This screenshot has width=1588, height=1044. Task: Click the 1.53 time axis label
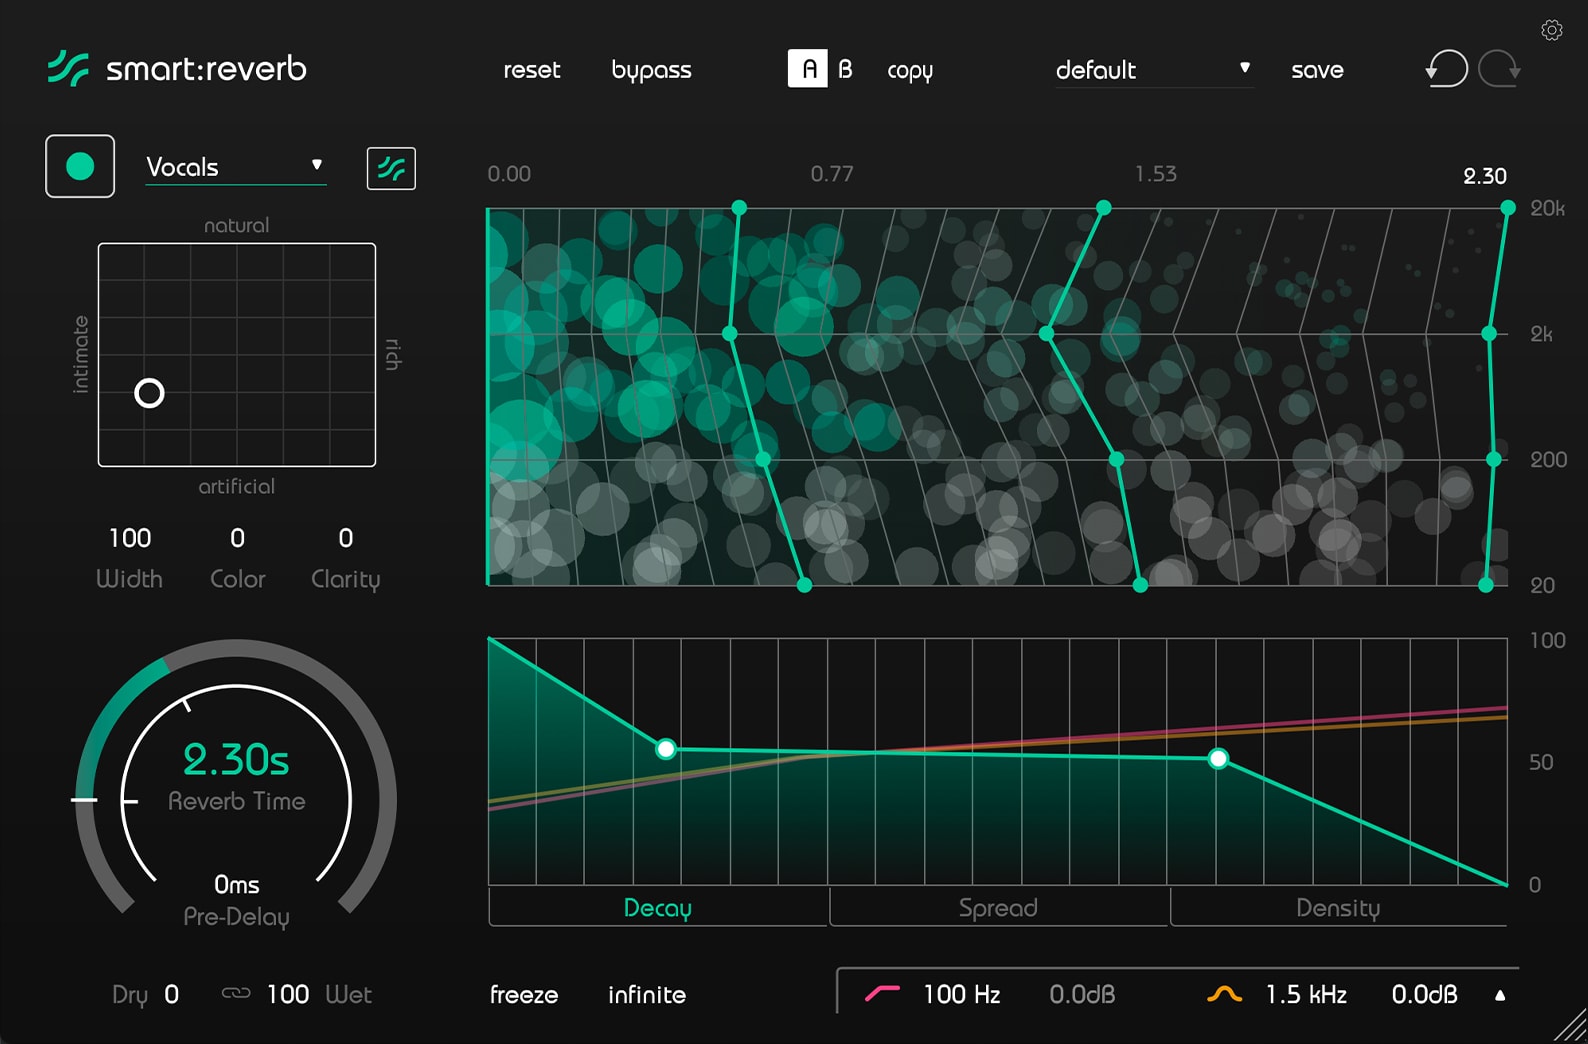pyautogui.click(x=1155, y=174)
